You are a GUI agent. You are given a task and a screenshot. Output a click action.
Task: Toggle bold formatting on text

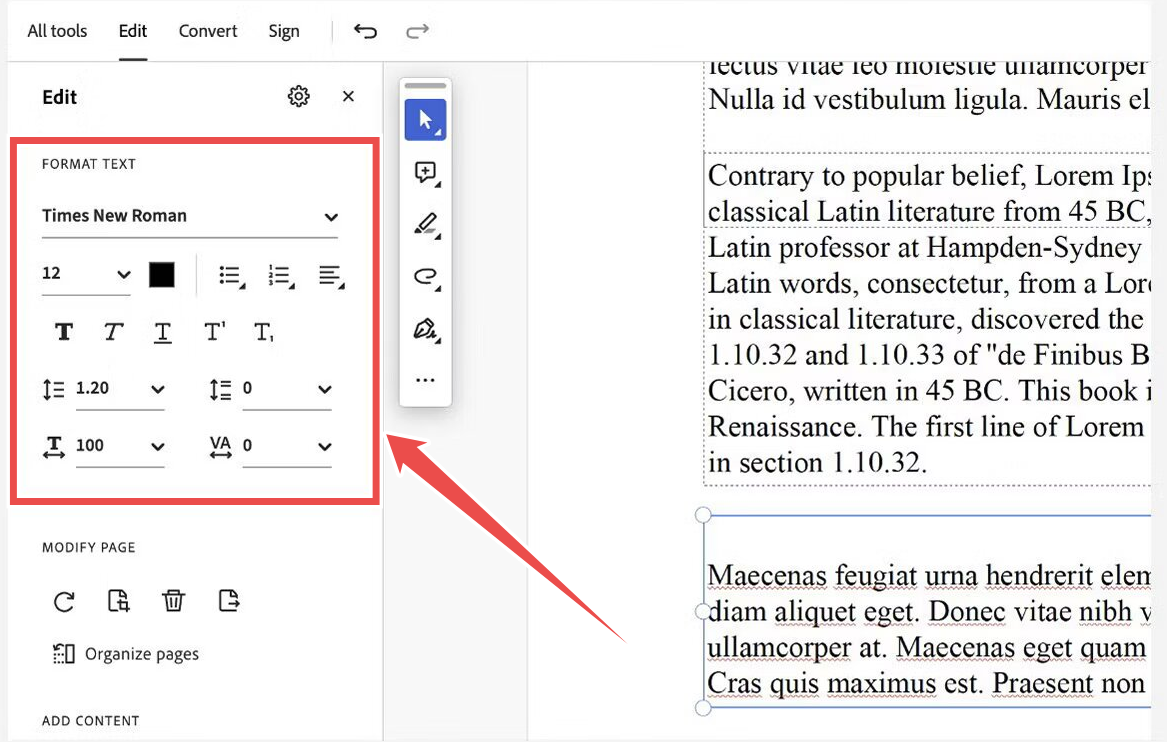click(x=63, y=331)
